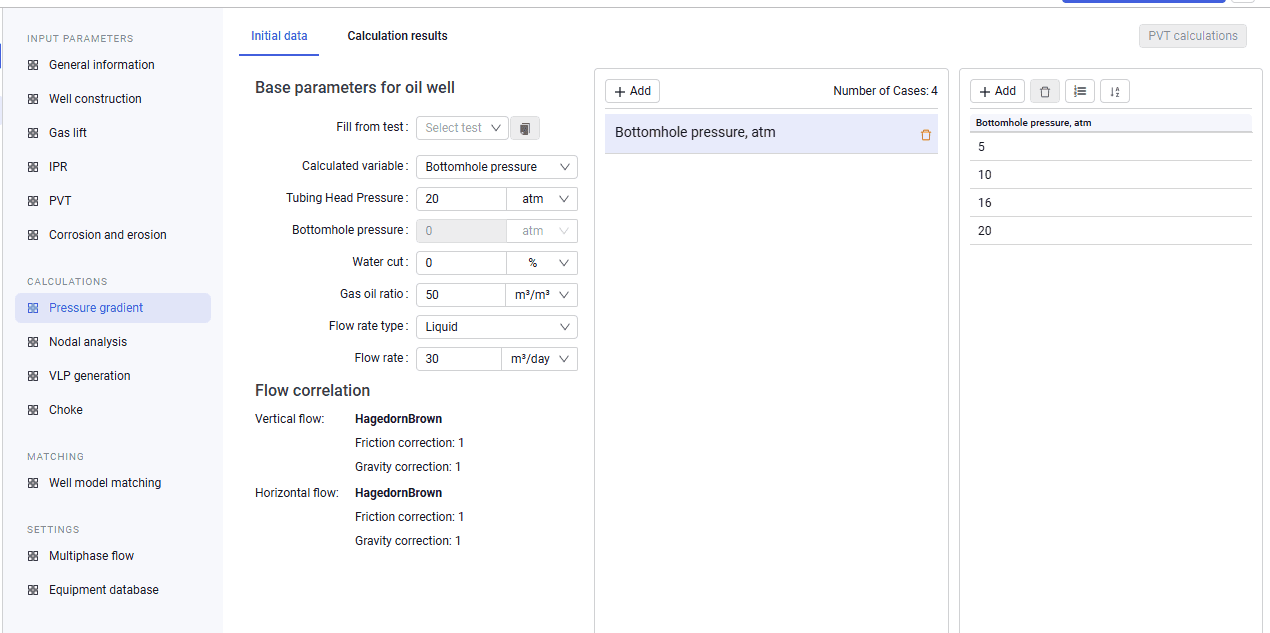Click the grid icon next to IPR
This screenshot has height=633, width=1270.
click(33, 167)
